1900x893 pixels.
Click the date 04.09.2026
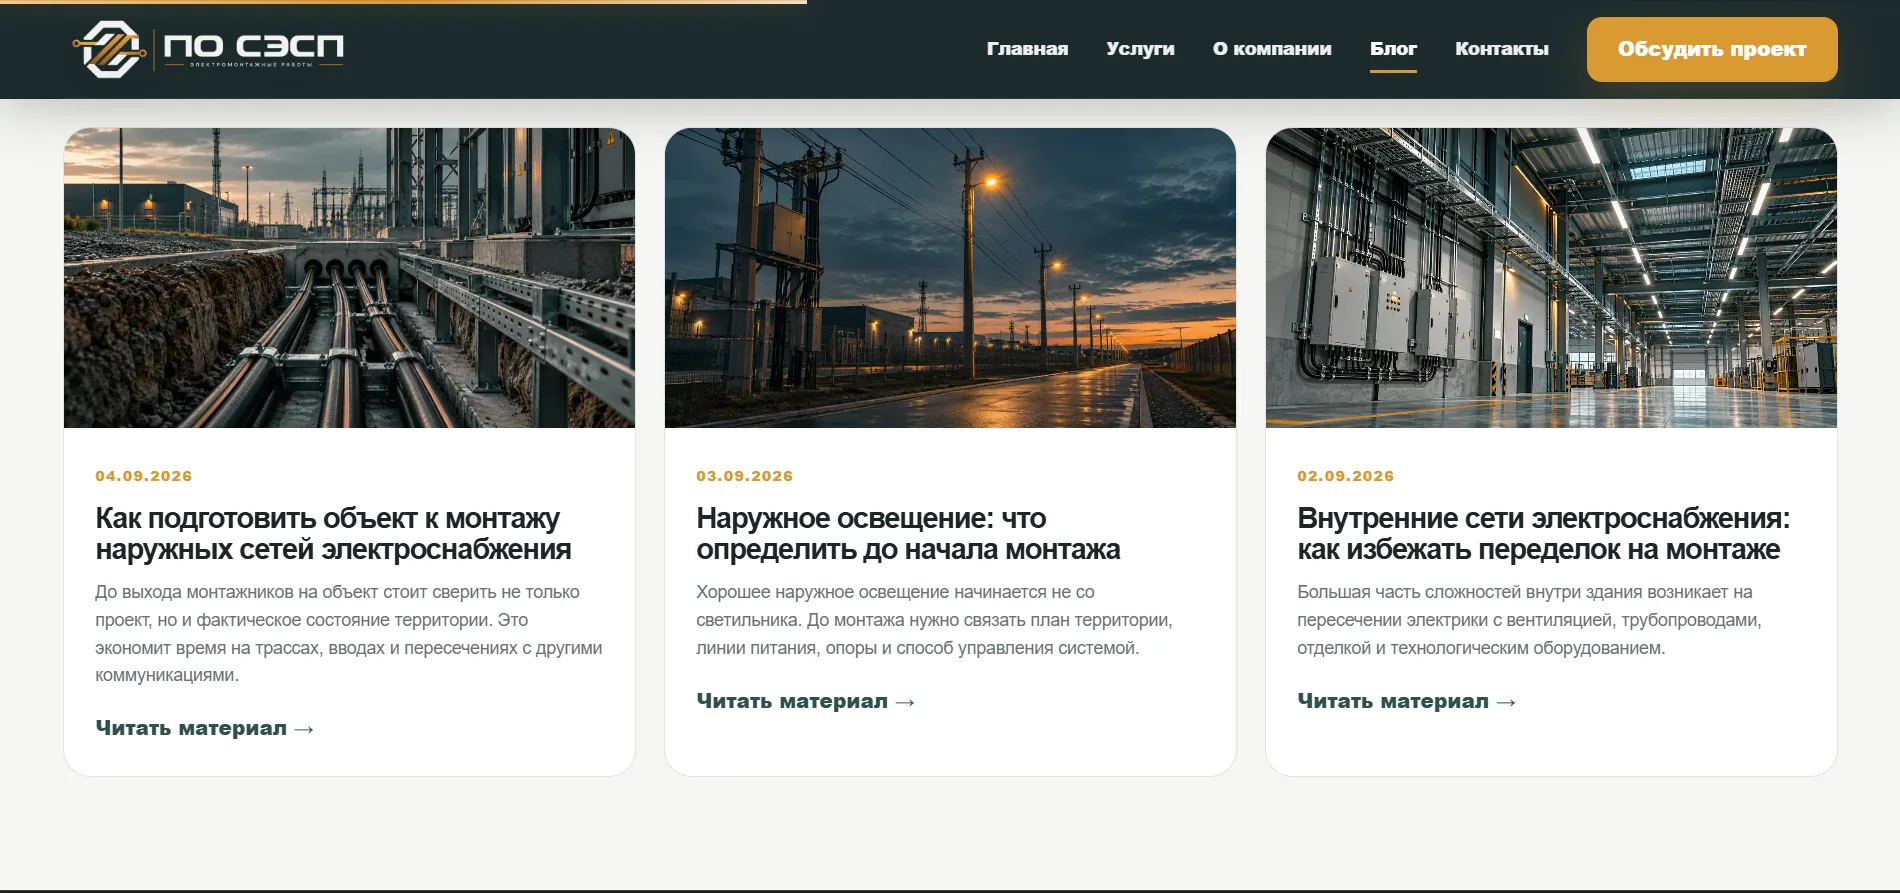point(144,476)
